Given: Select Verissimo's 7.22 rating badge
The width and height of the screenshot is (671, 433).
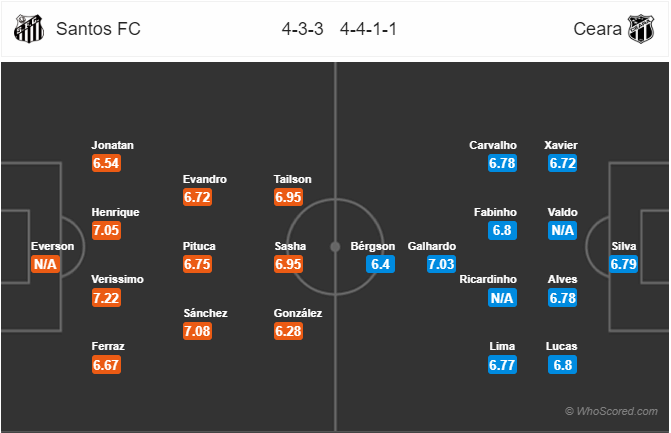Looking at the screenshot, I should [107, 298].
